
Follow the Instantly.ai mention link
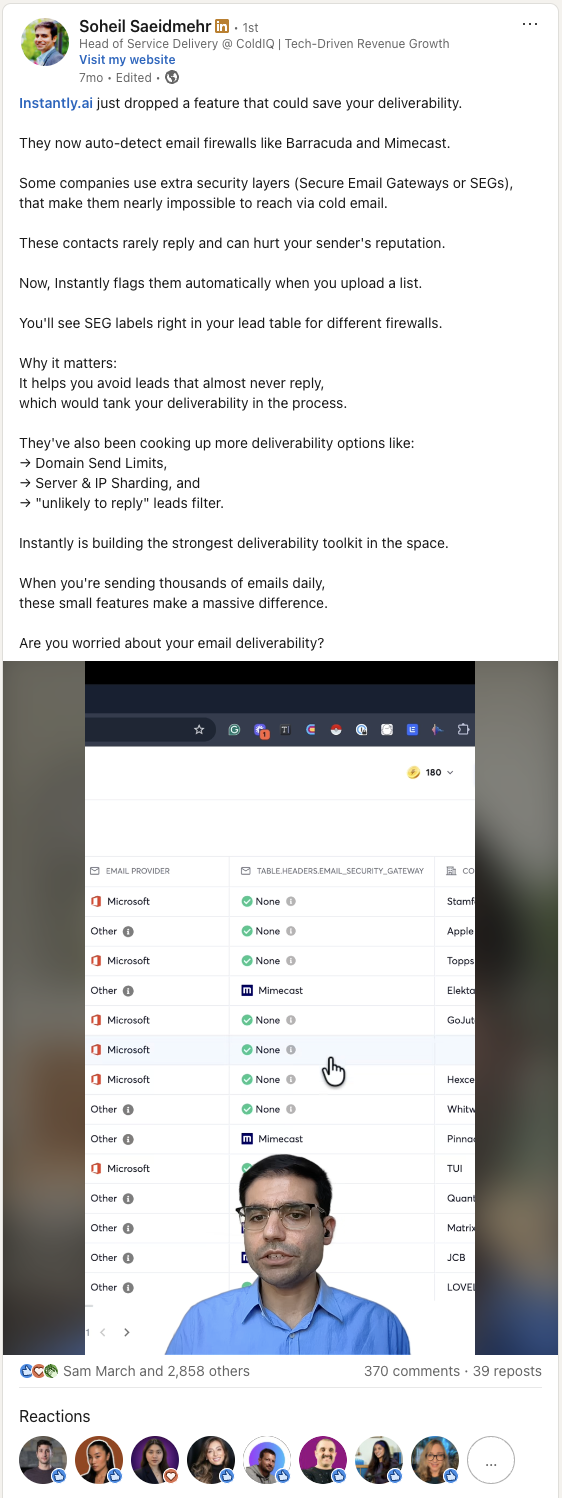pos(56,103)
